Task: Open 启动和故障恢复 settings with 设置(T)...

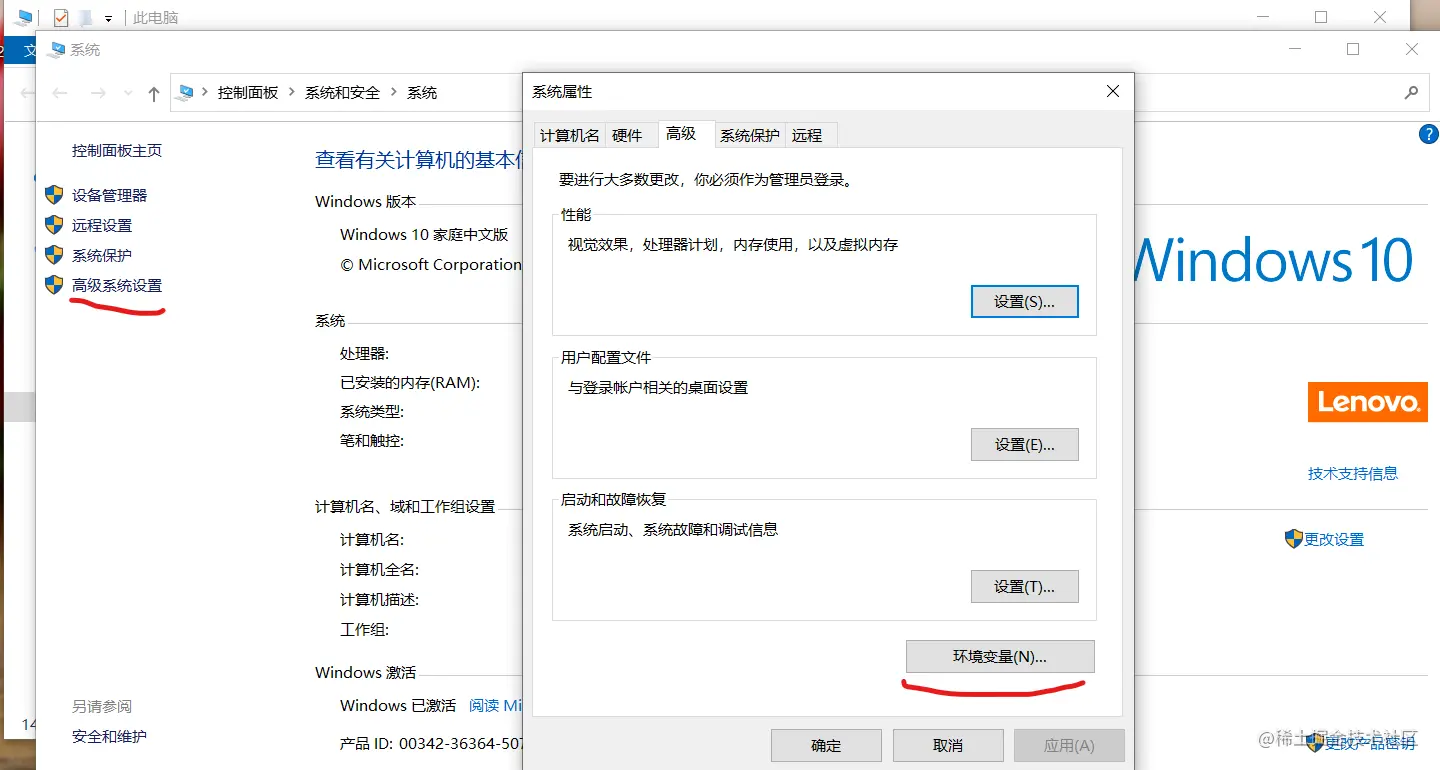Action: click(1025, 587)
